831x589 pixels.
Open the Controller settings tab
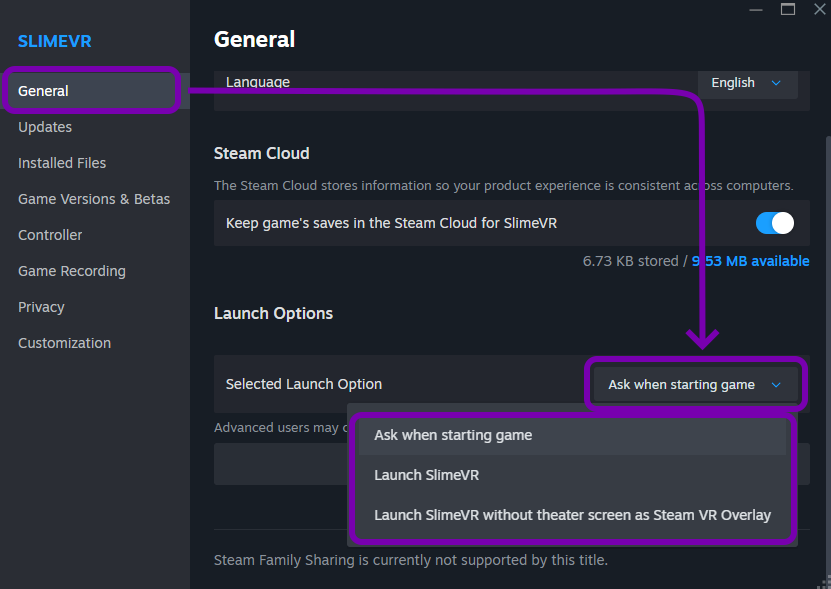[x=50, y=235]
